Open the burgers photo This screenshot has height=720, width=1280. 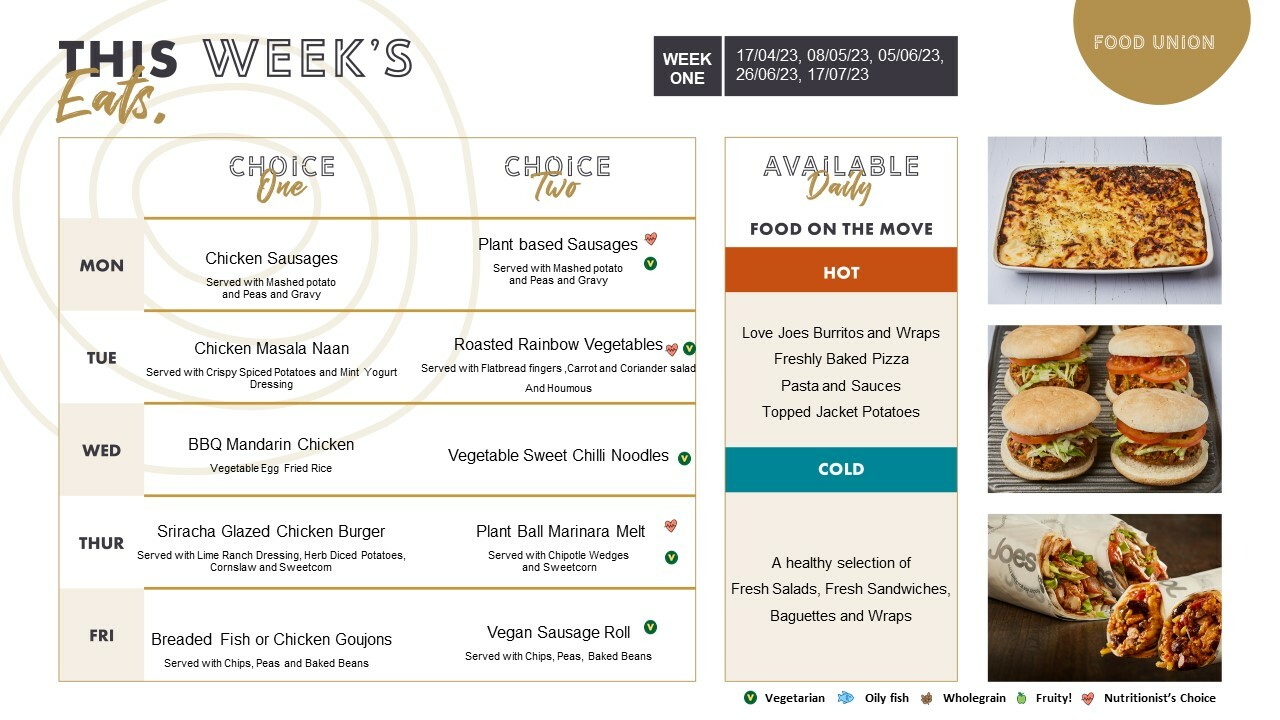coord(1104,409)
